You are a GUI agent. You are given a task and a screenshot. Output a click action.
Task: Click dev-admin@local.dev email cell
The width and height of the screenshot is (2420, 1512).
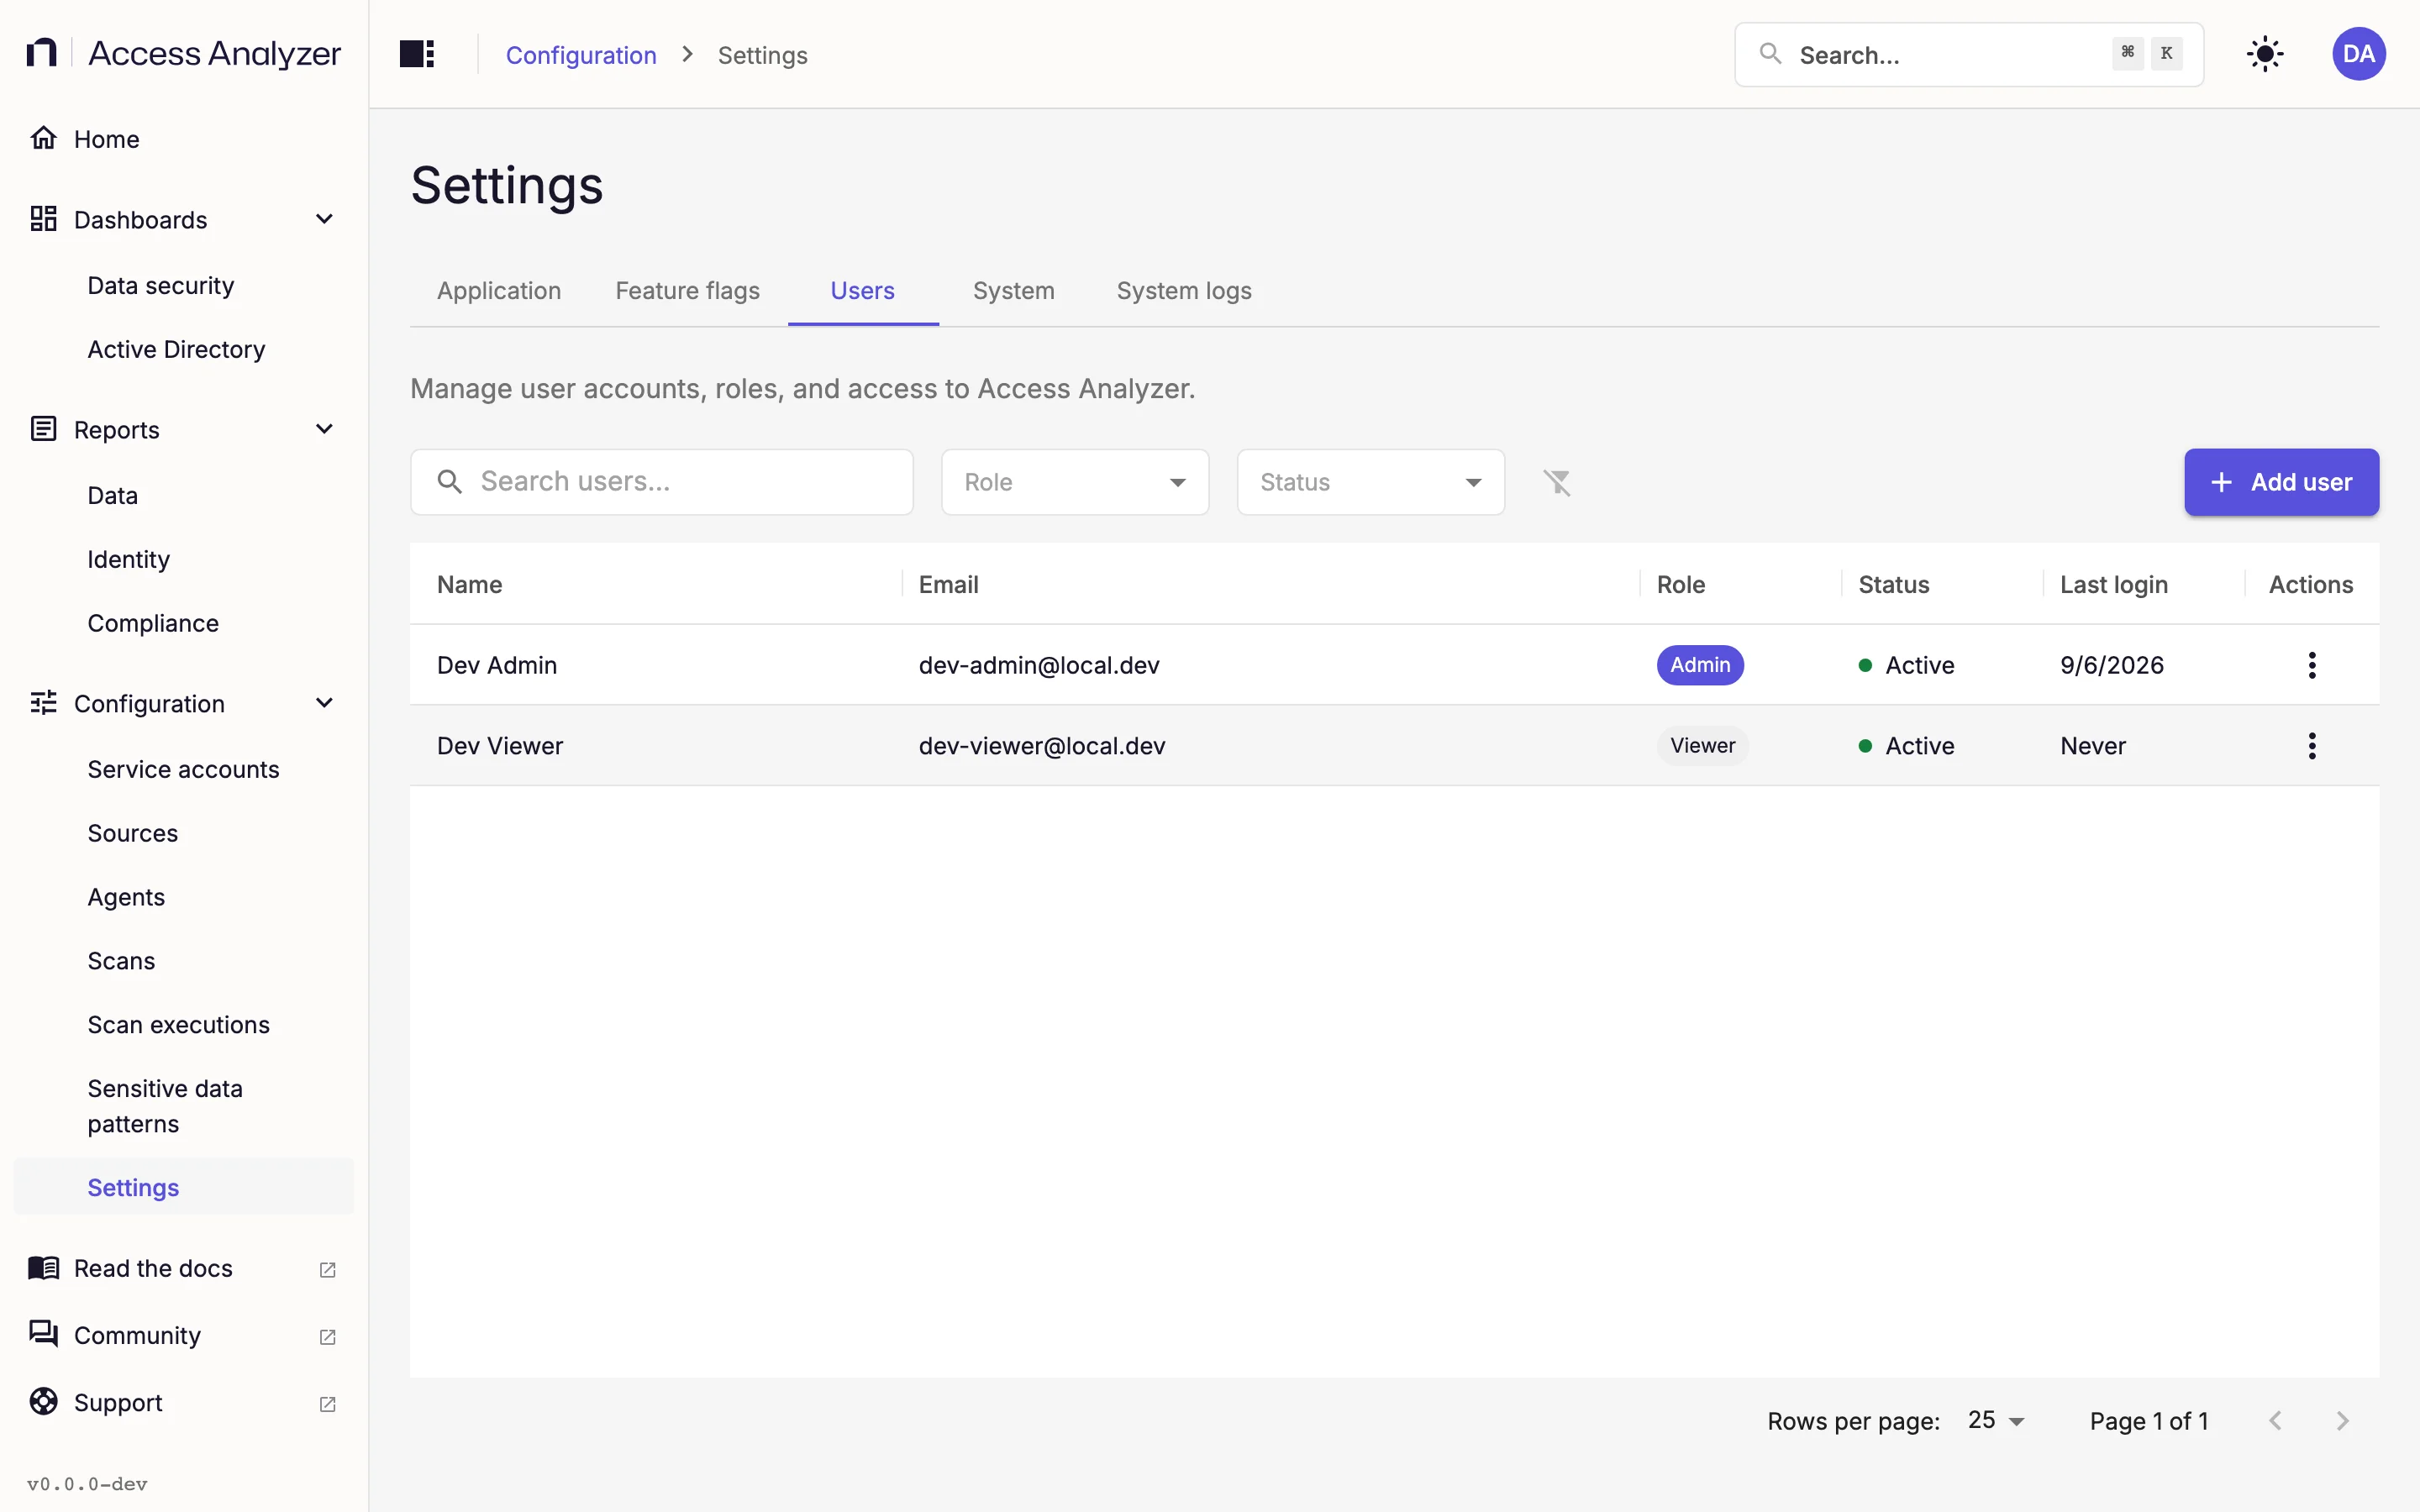pos(1039,665)
